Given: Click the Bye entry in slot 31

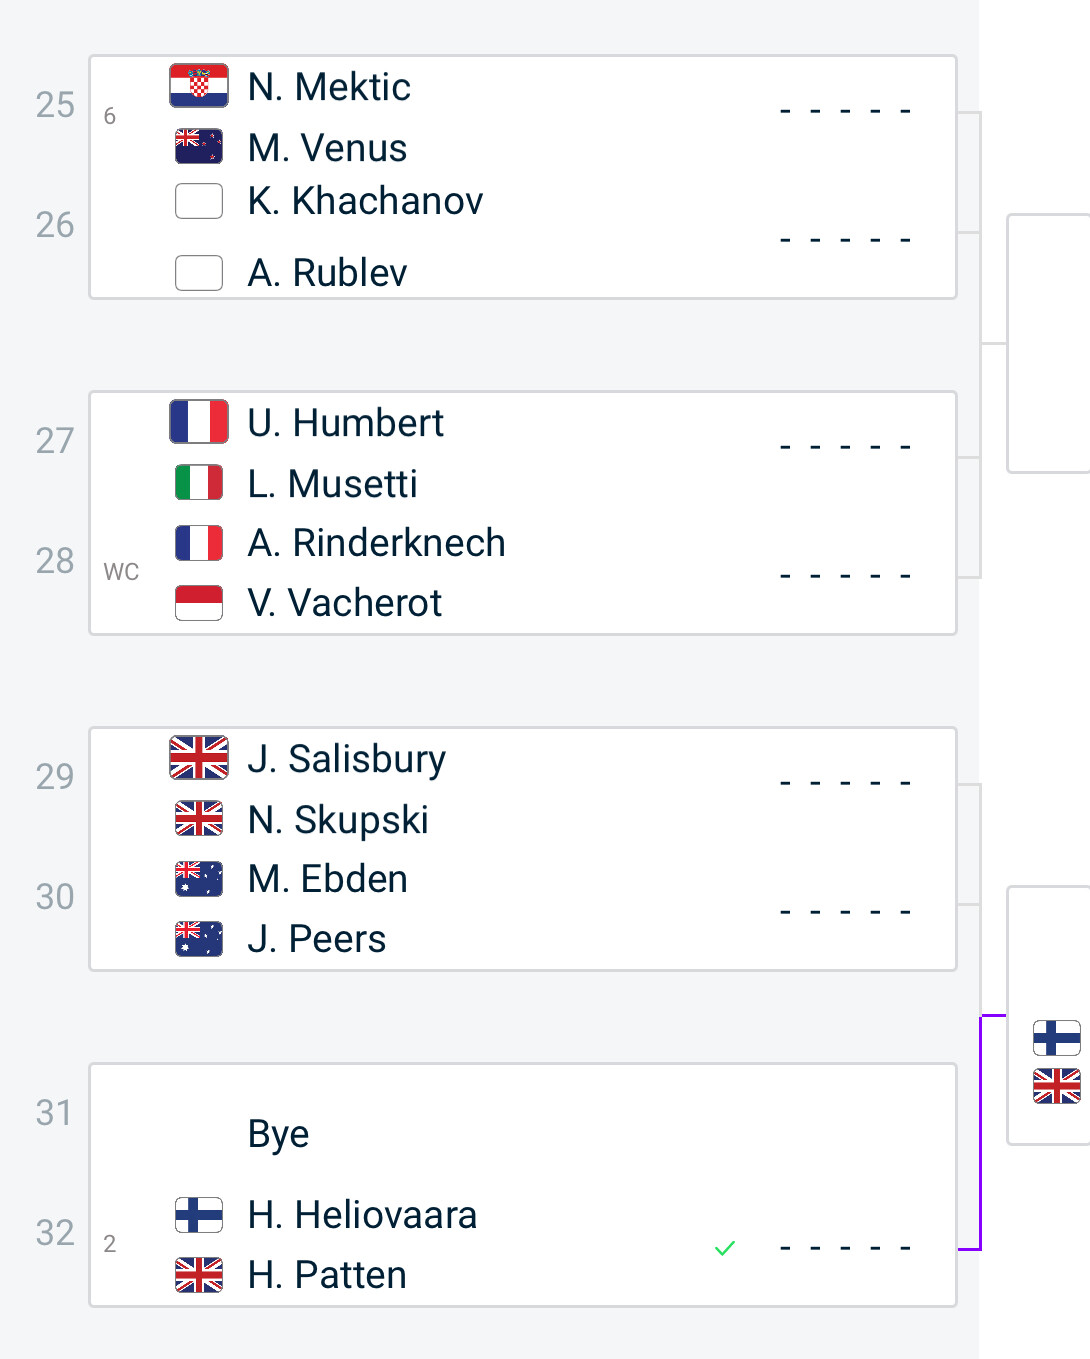Looking at the screenshot, I should [x=279, y=1134].
